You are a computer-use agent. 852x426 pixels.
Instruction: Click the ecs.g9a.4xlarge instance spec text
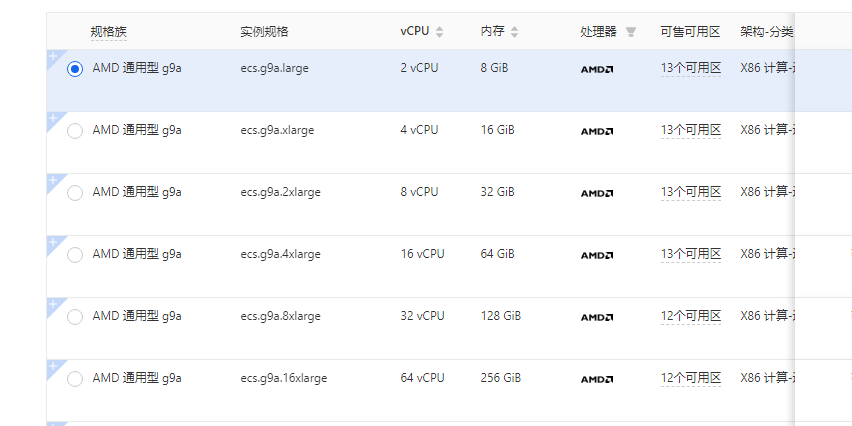(281, 254)
